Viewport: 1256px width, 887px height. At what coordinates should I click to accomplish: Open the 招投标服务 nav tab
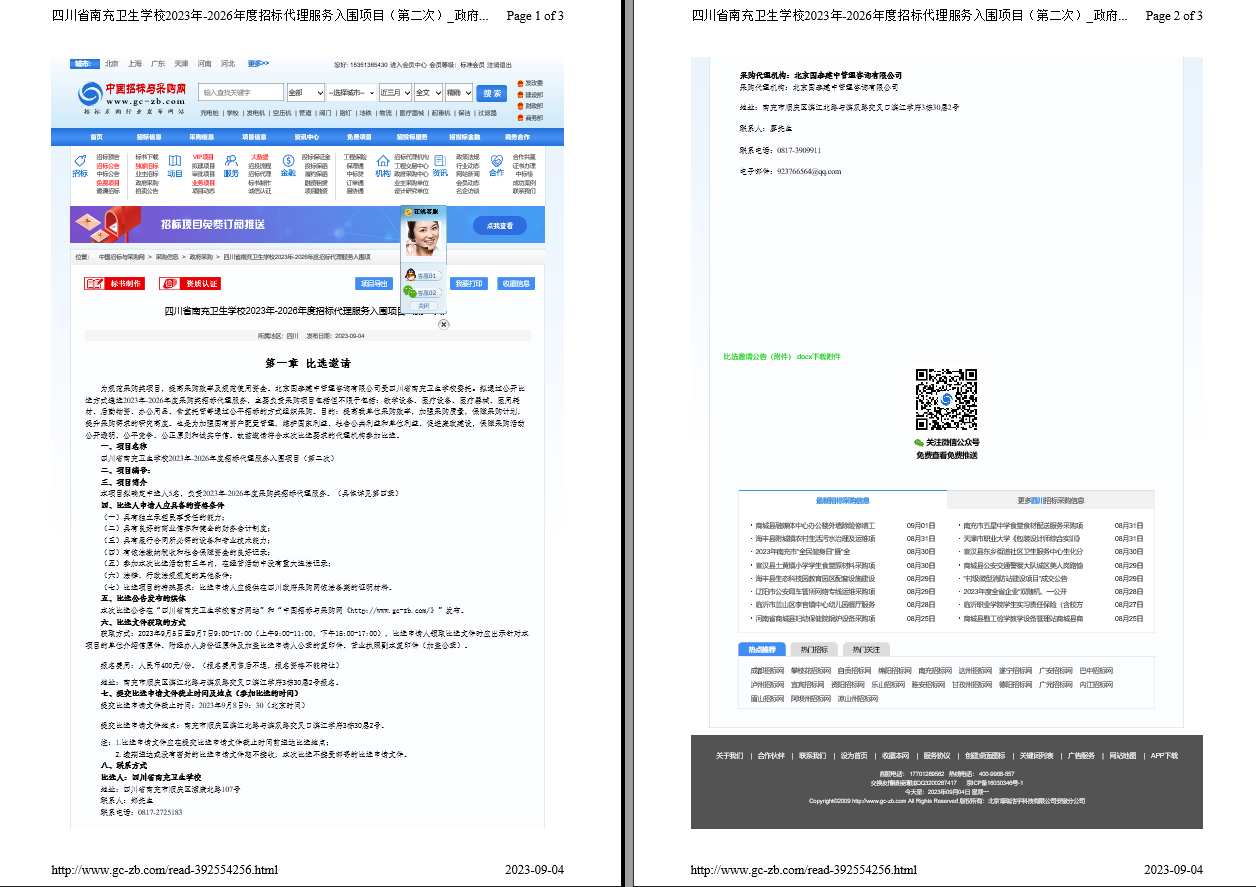412,137
